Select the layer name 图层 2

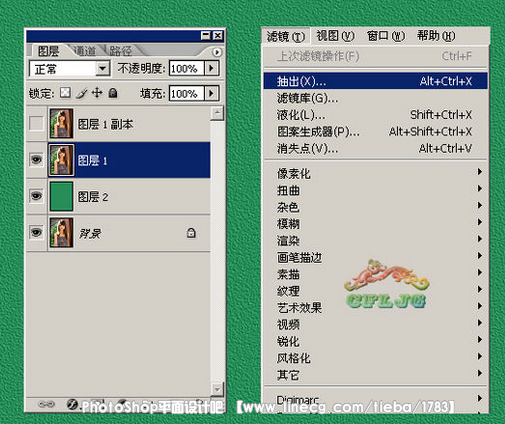pos(93,197)
